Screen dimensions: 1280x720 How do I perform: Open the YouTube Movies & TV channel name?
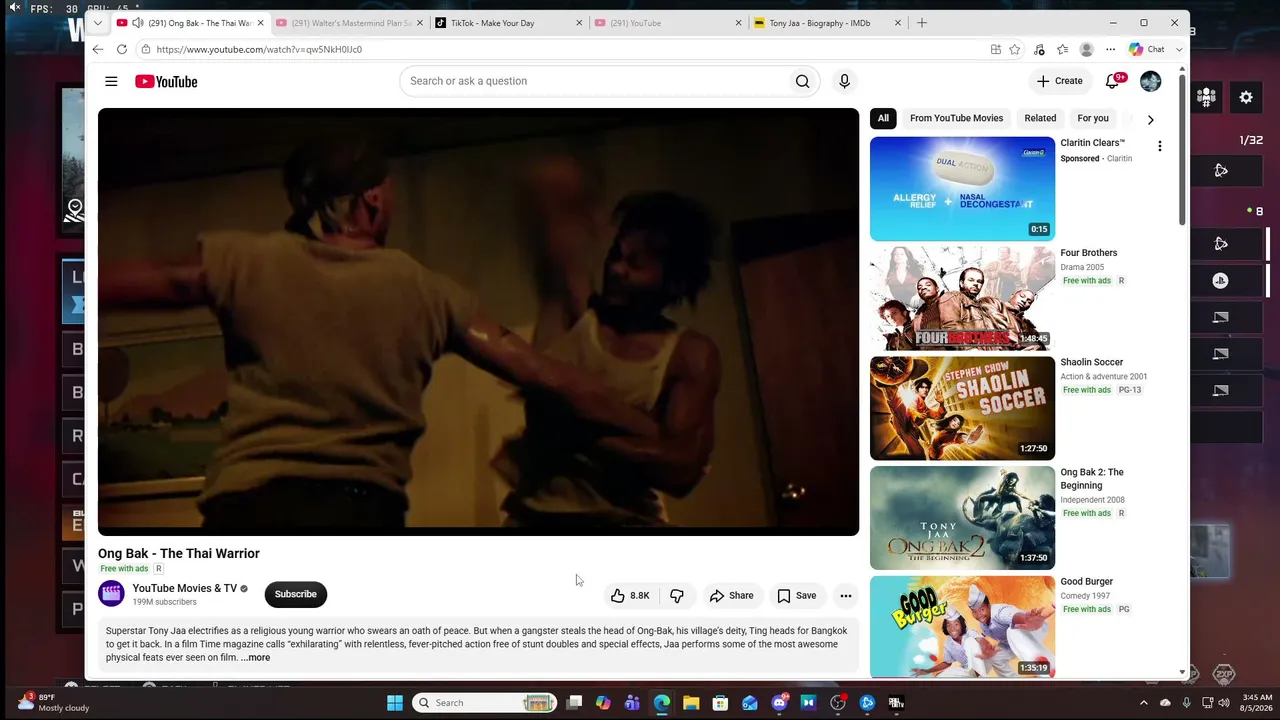pyautogui.click(x=185, y=588)
